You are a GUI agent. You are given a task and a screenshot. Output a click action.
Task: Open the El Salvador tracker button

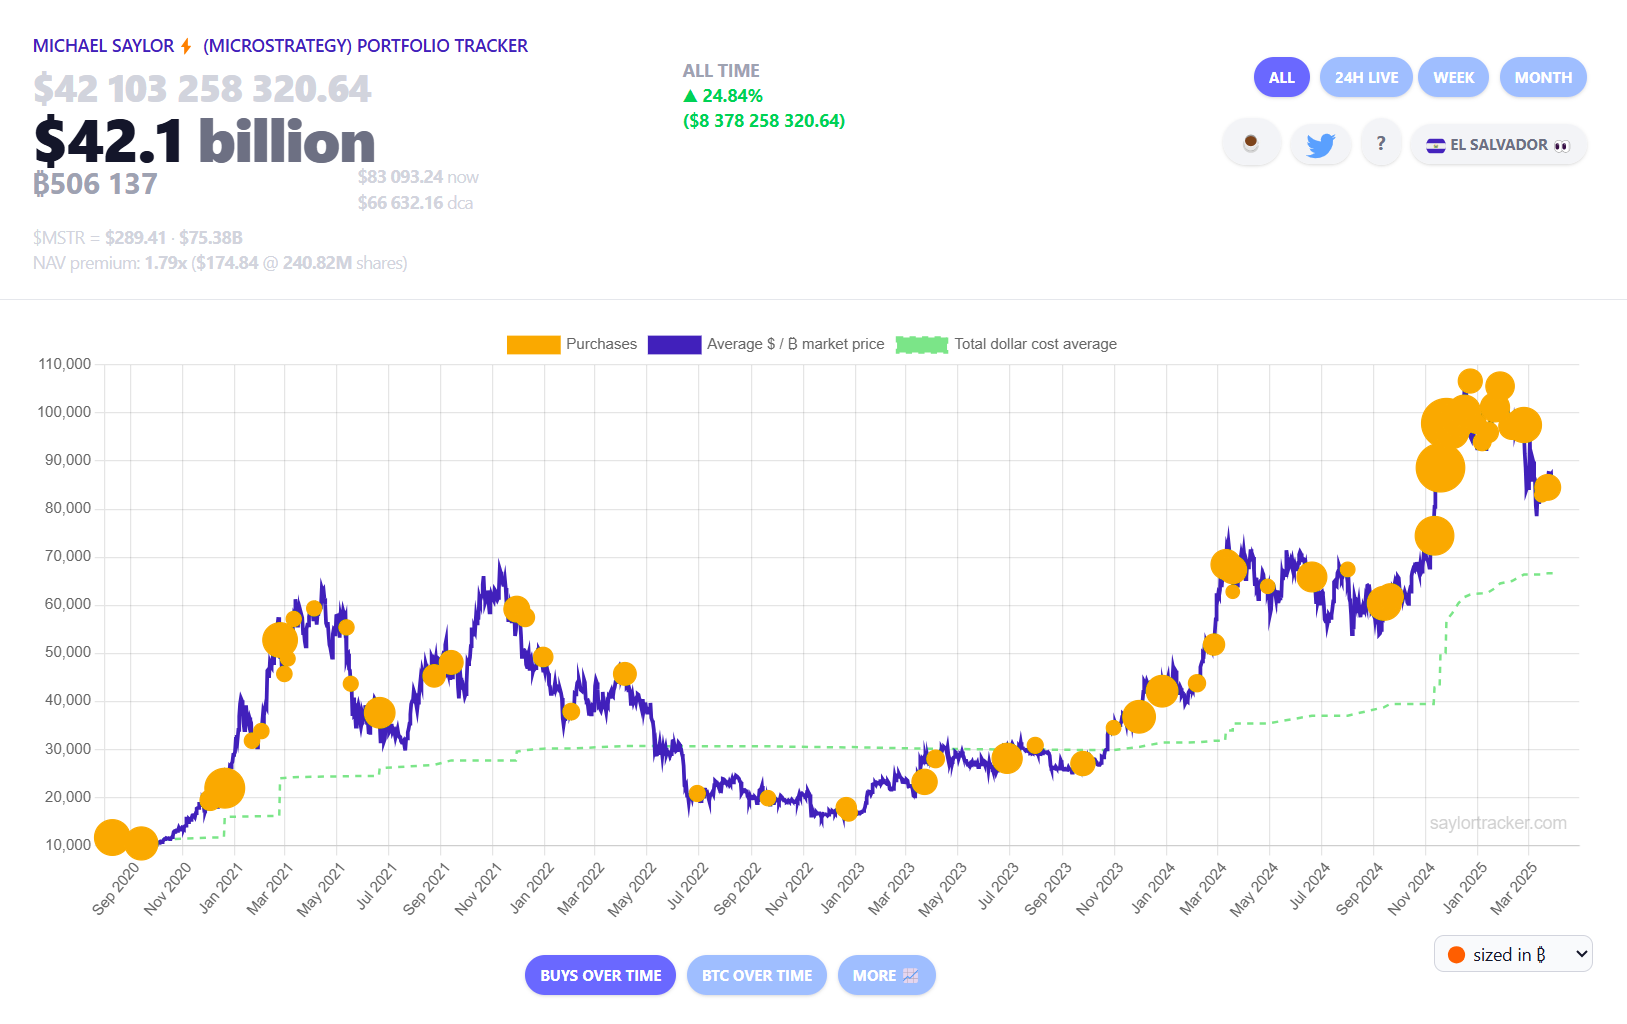coord(1498,145)
